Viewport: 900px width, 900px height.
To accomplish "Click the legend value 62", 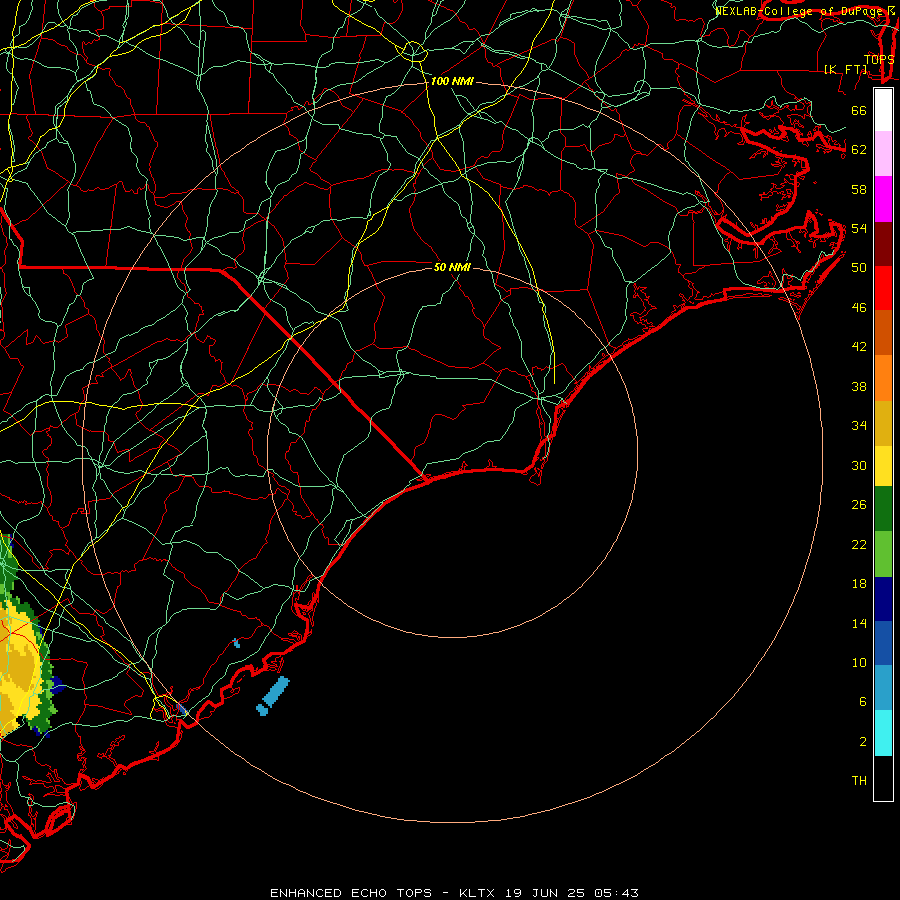I will 859,150.
